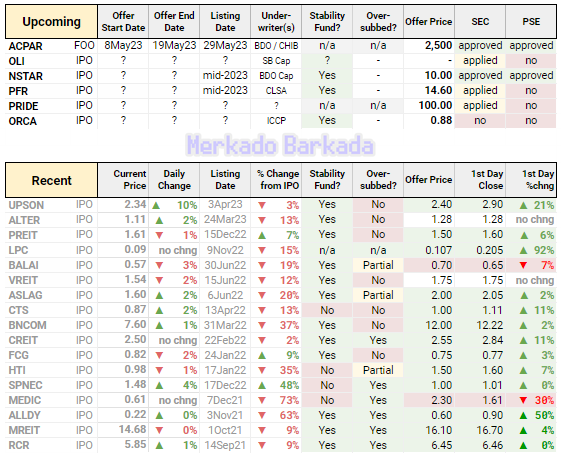Click the Daily Change column header
This screenshot has width=561, height=456.
click(174, 180)
